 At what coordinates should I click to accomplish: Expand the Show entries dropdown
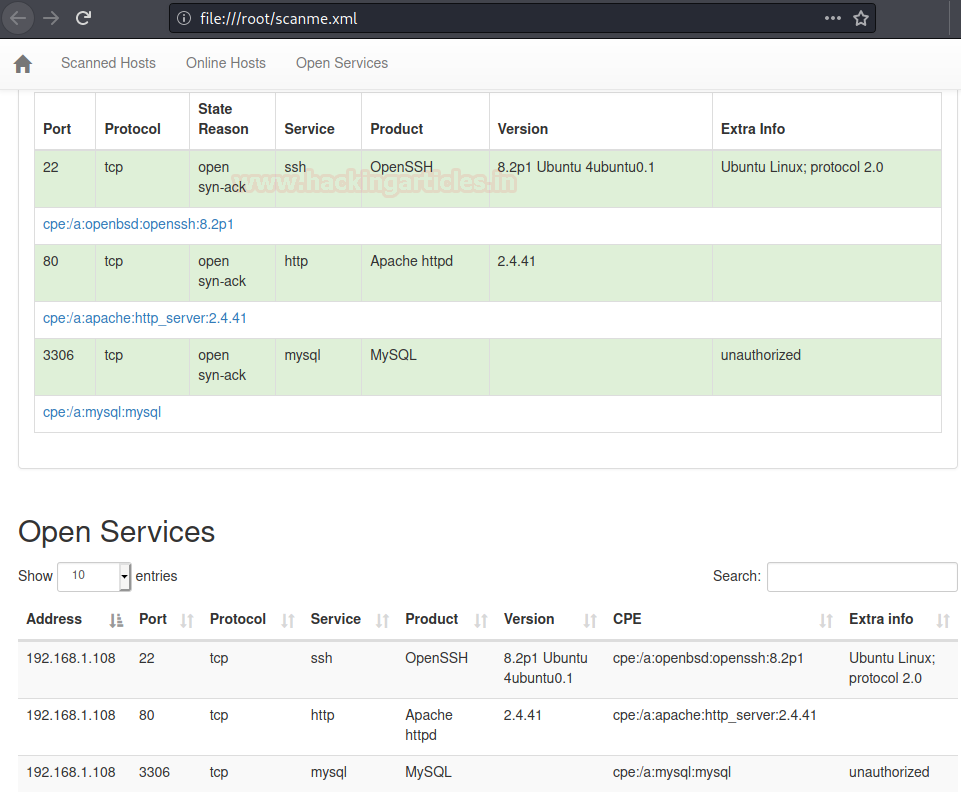click(94, 577)
